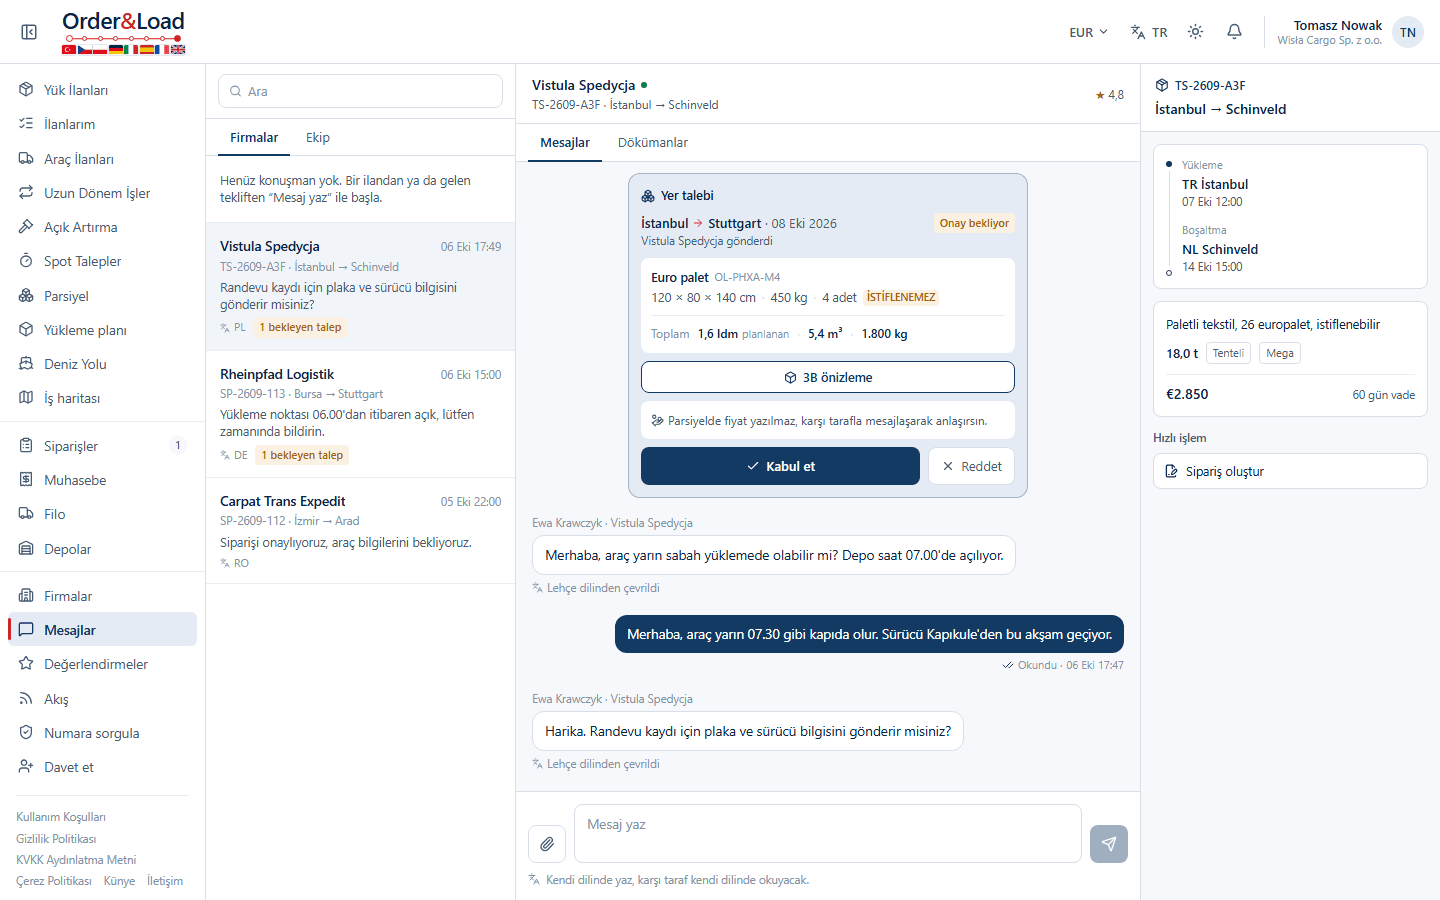Viewport: 1440px width, 900px height.
Task: Open the Gizlilik Politikası link
Action: click(x=56, y=839)
